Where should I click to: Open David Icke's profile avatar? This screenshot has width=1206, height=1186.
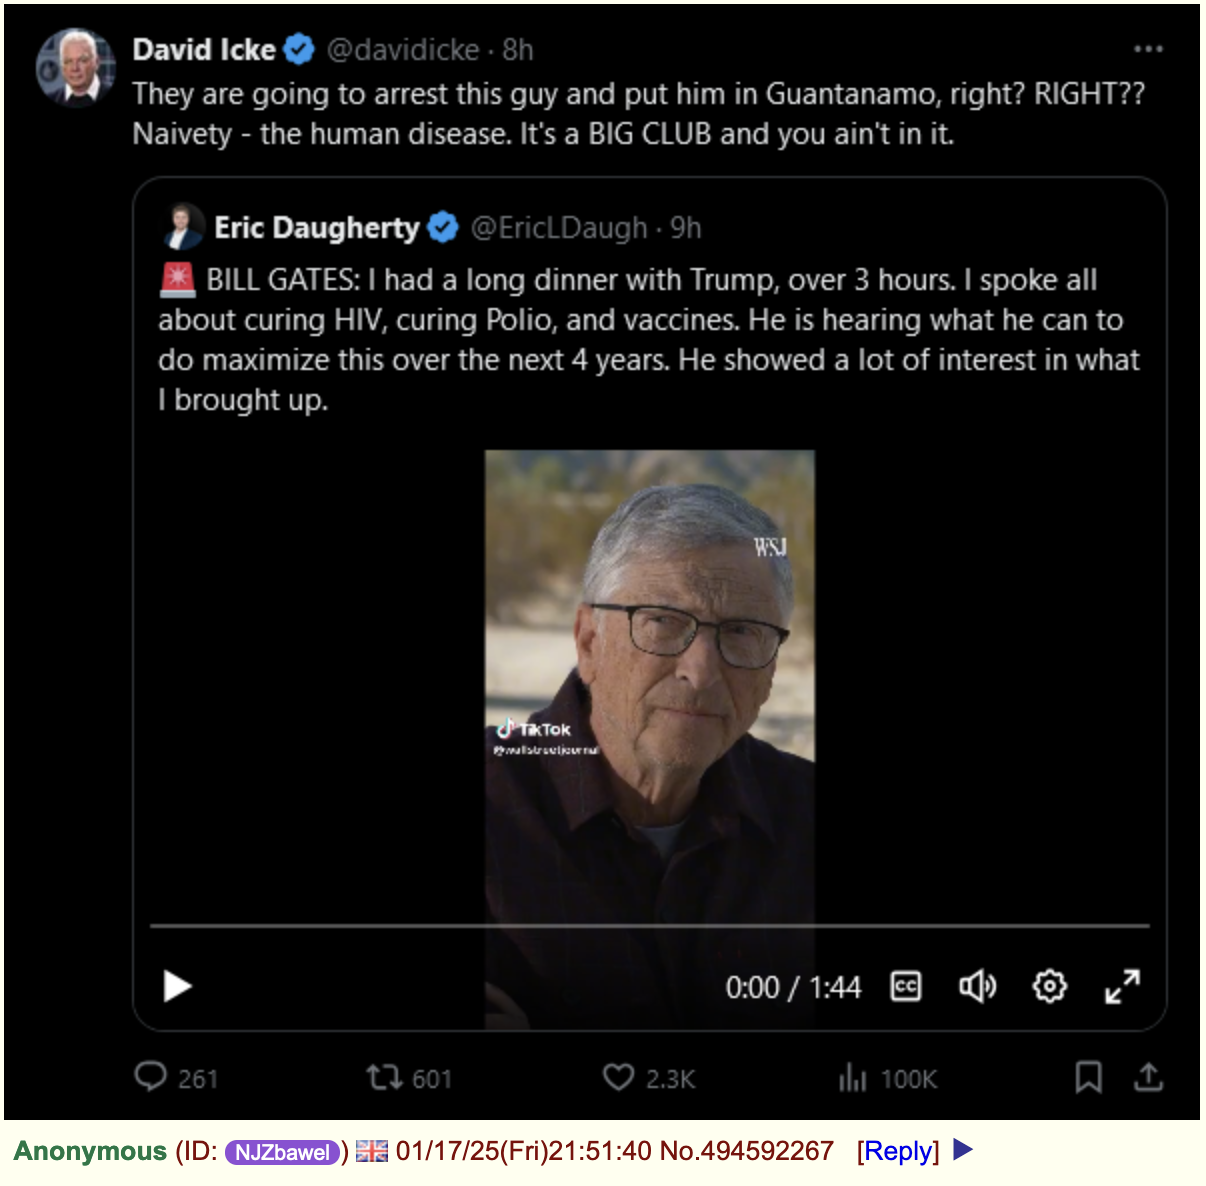click(x=75, y=66)
